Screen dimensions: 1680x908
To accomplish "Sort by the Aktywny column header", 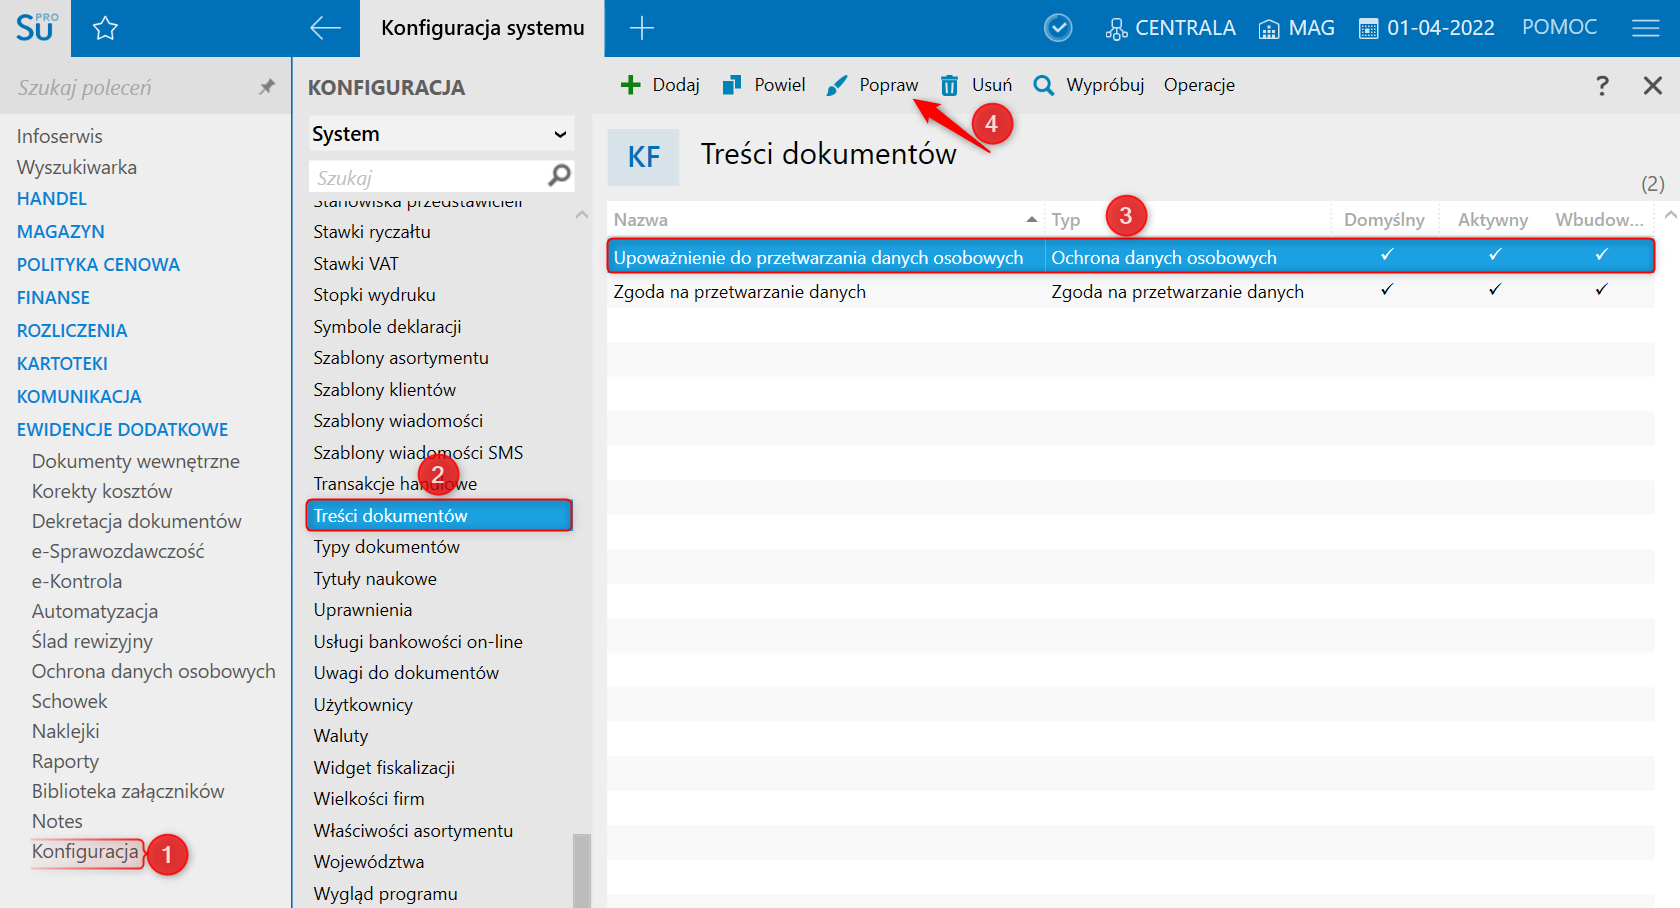I will click(x=1493, y=219).
